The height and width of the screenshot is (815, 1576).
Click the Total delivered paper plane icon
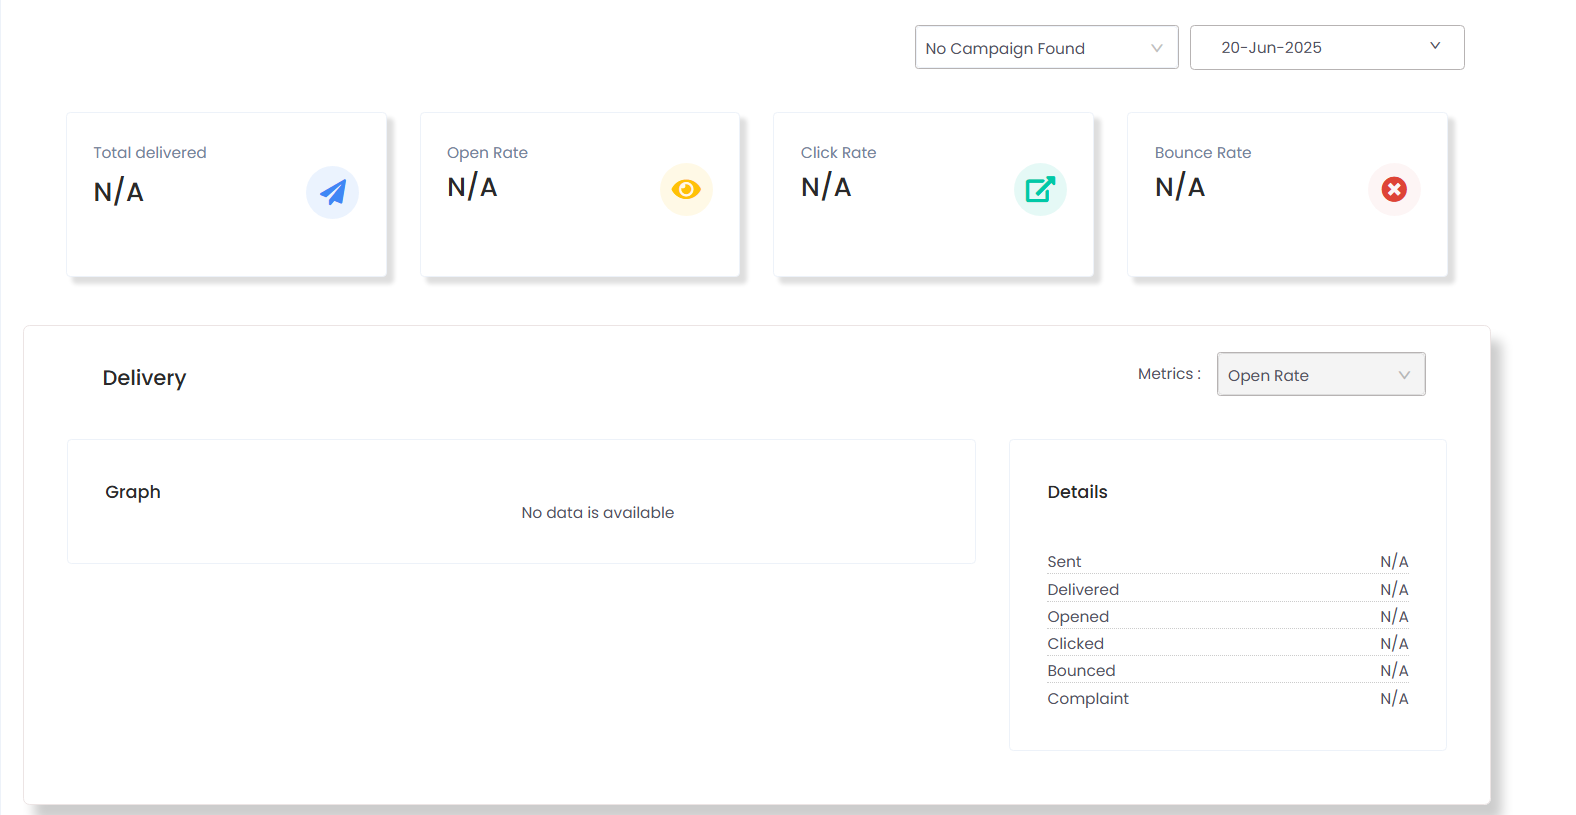coord(332,192)
